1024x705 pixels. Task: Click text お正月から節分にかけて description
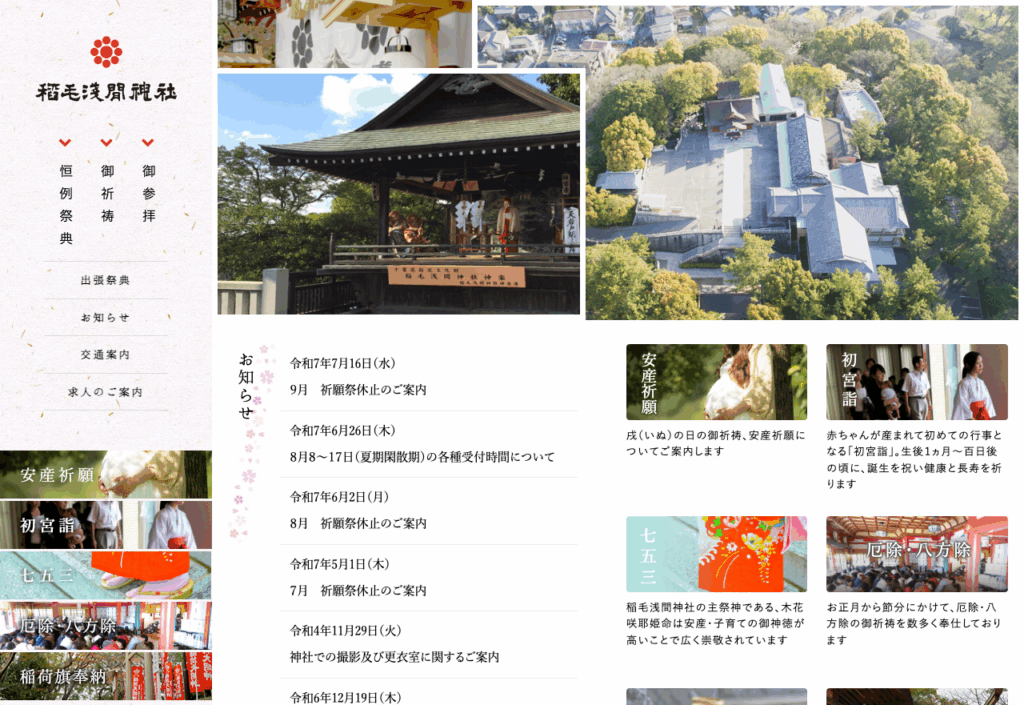[914, 623]
